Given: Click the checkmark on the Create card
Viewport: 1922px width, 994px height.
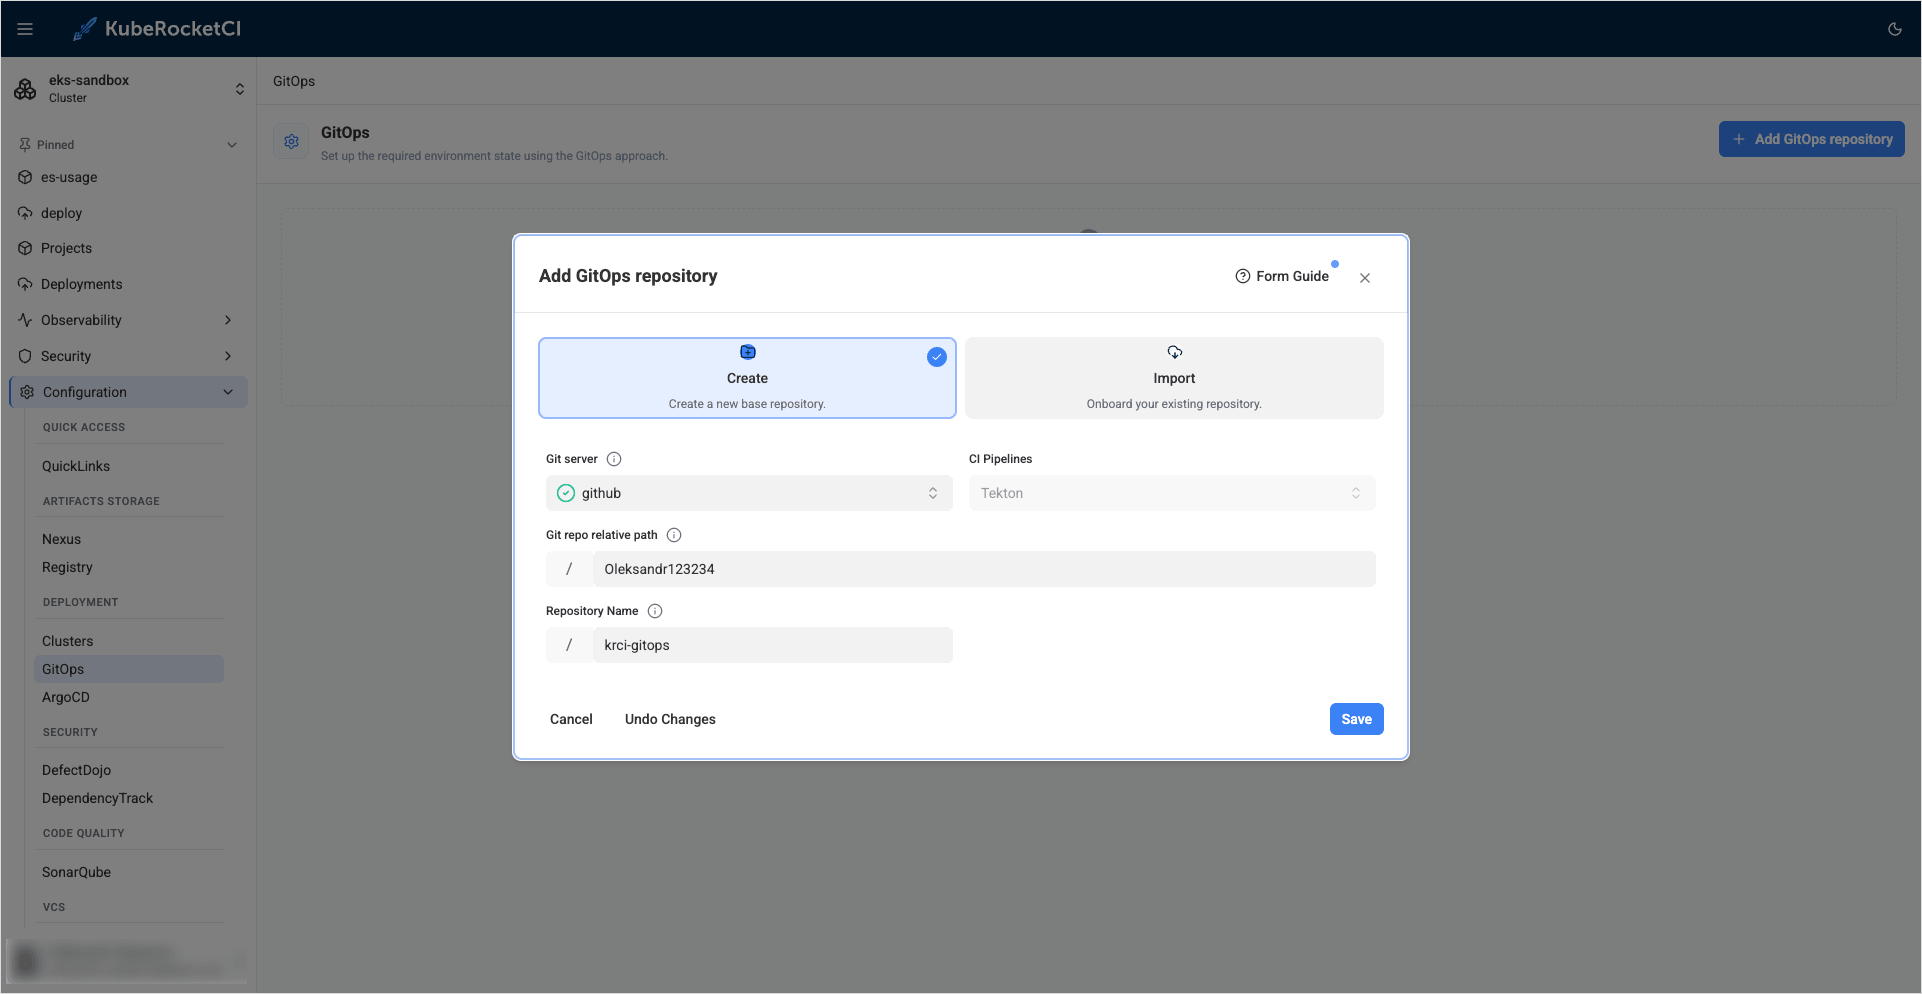Looking at the screenshot, I should [x=936, y=356].
